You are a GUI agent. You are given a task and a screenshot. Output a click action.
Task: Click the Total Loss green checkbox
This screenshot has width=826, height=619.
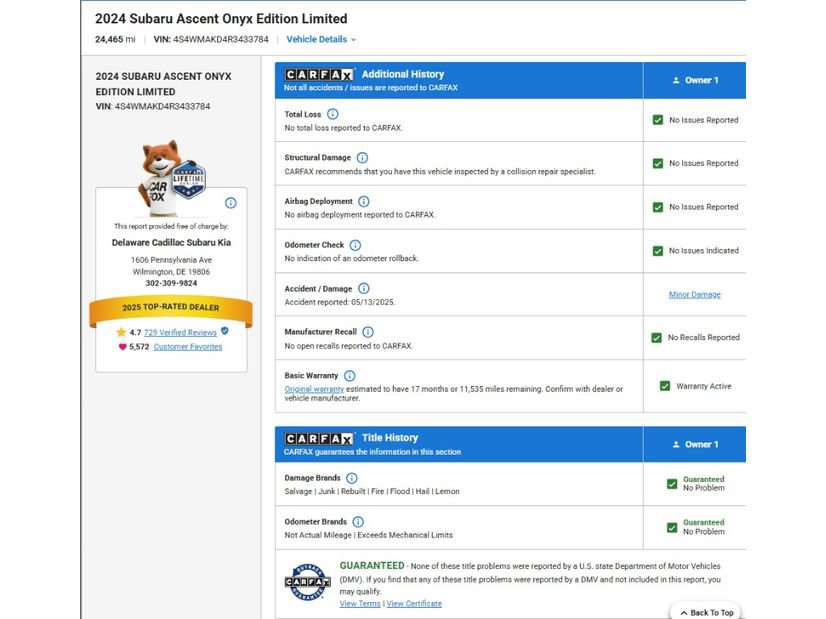pyautogui.click(x=658, y=120)
